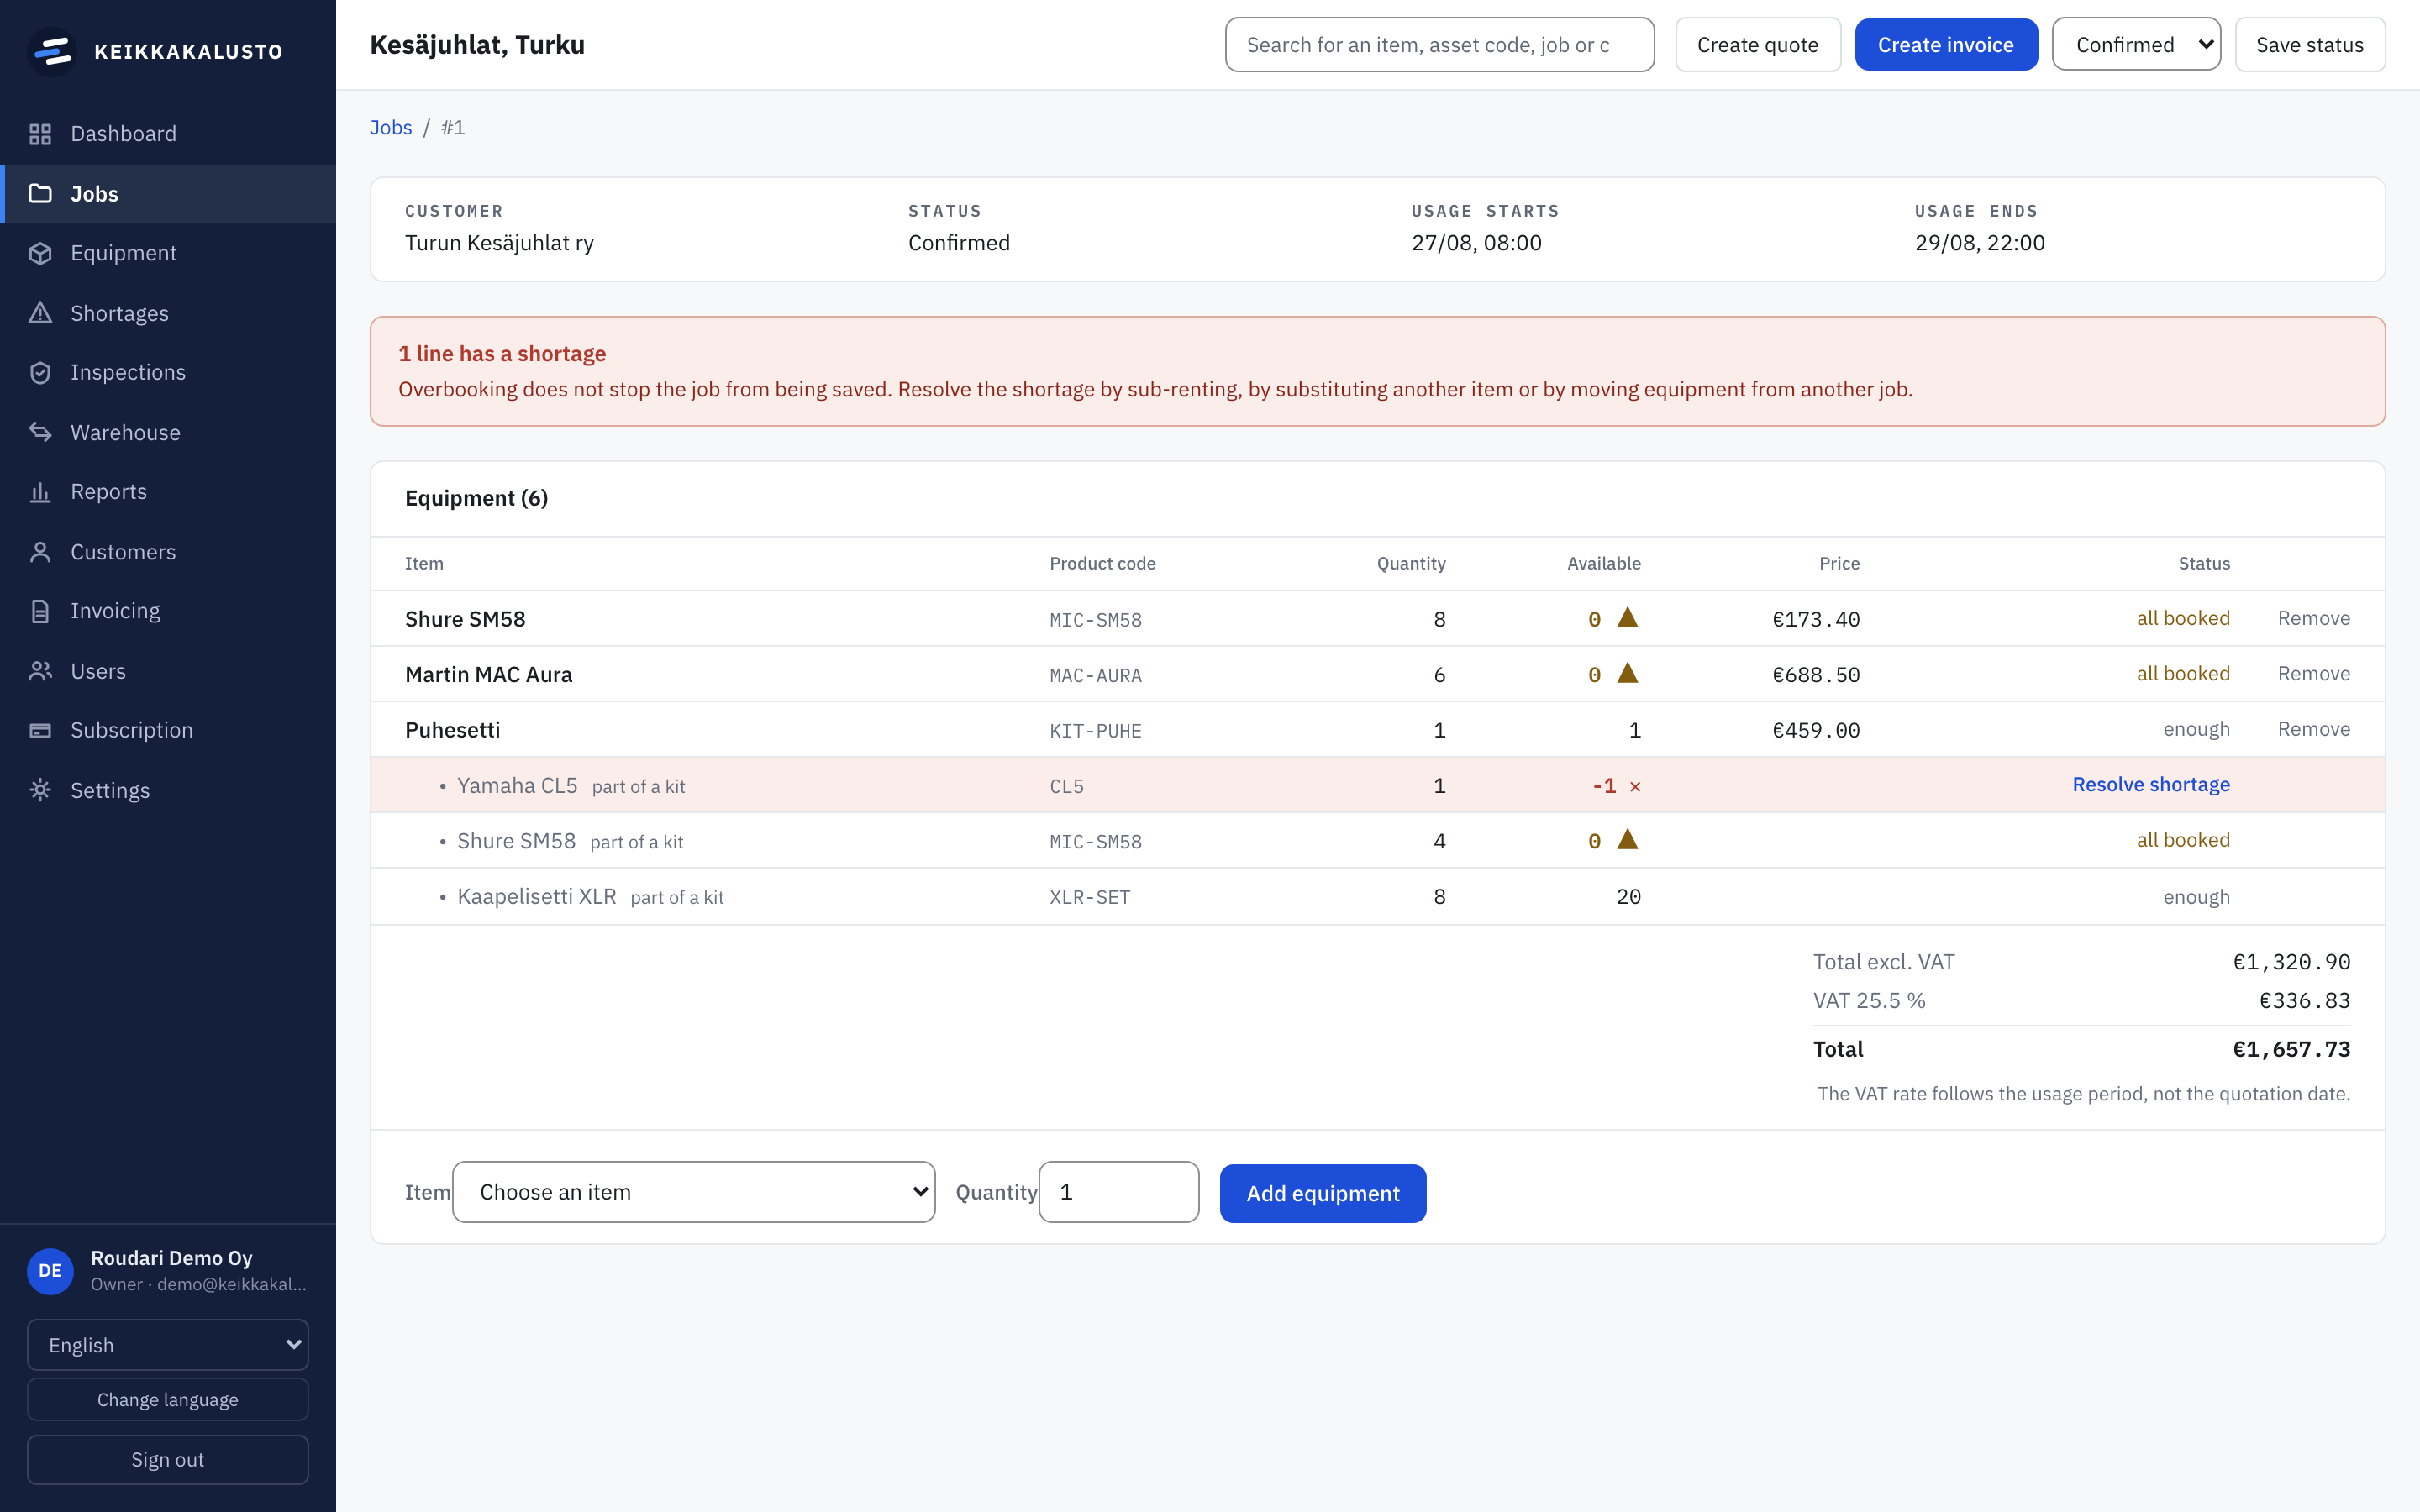This screenshot has height=1512, width=2420.
Task: Open Equipment in the sidebar
Action: pos(168,253)
